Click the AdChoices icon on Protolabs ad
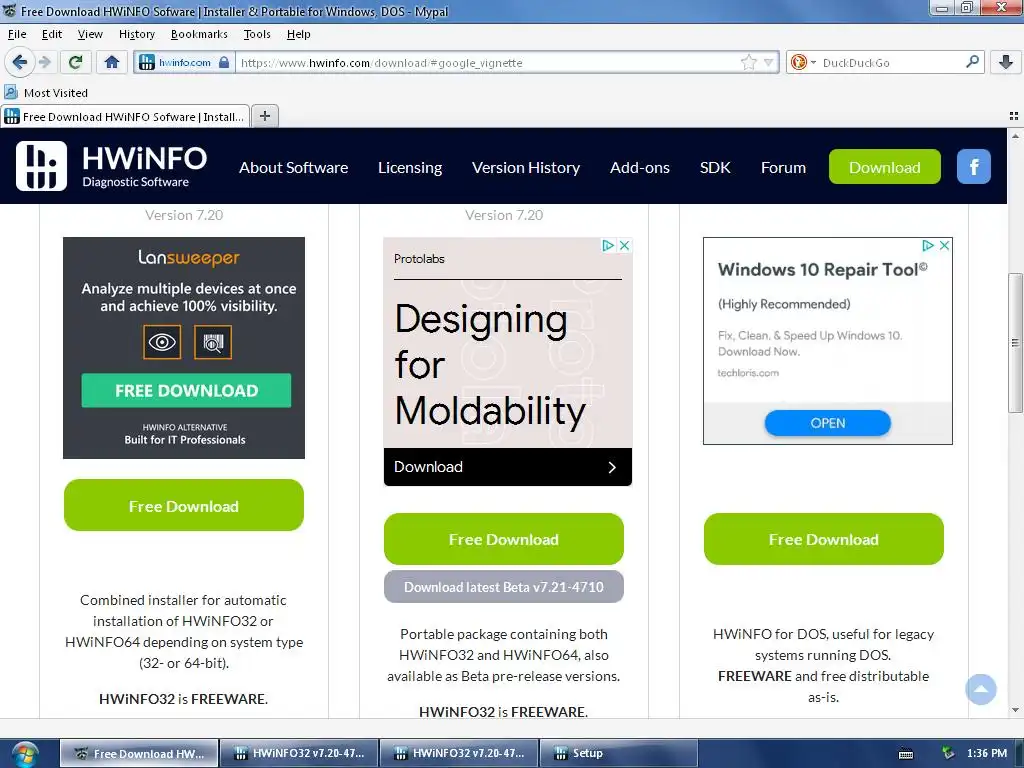 click(x=608, y=246)
